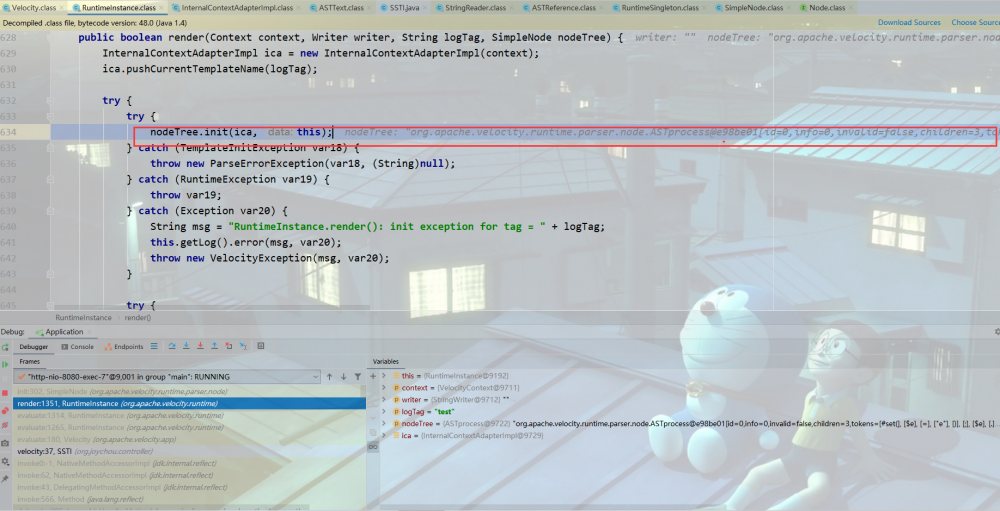Toggle the watches glasses icon in Variables
Image resolution: width=1000 pixels, height=511 pixels.
coord(374,447)
